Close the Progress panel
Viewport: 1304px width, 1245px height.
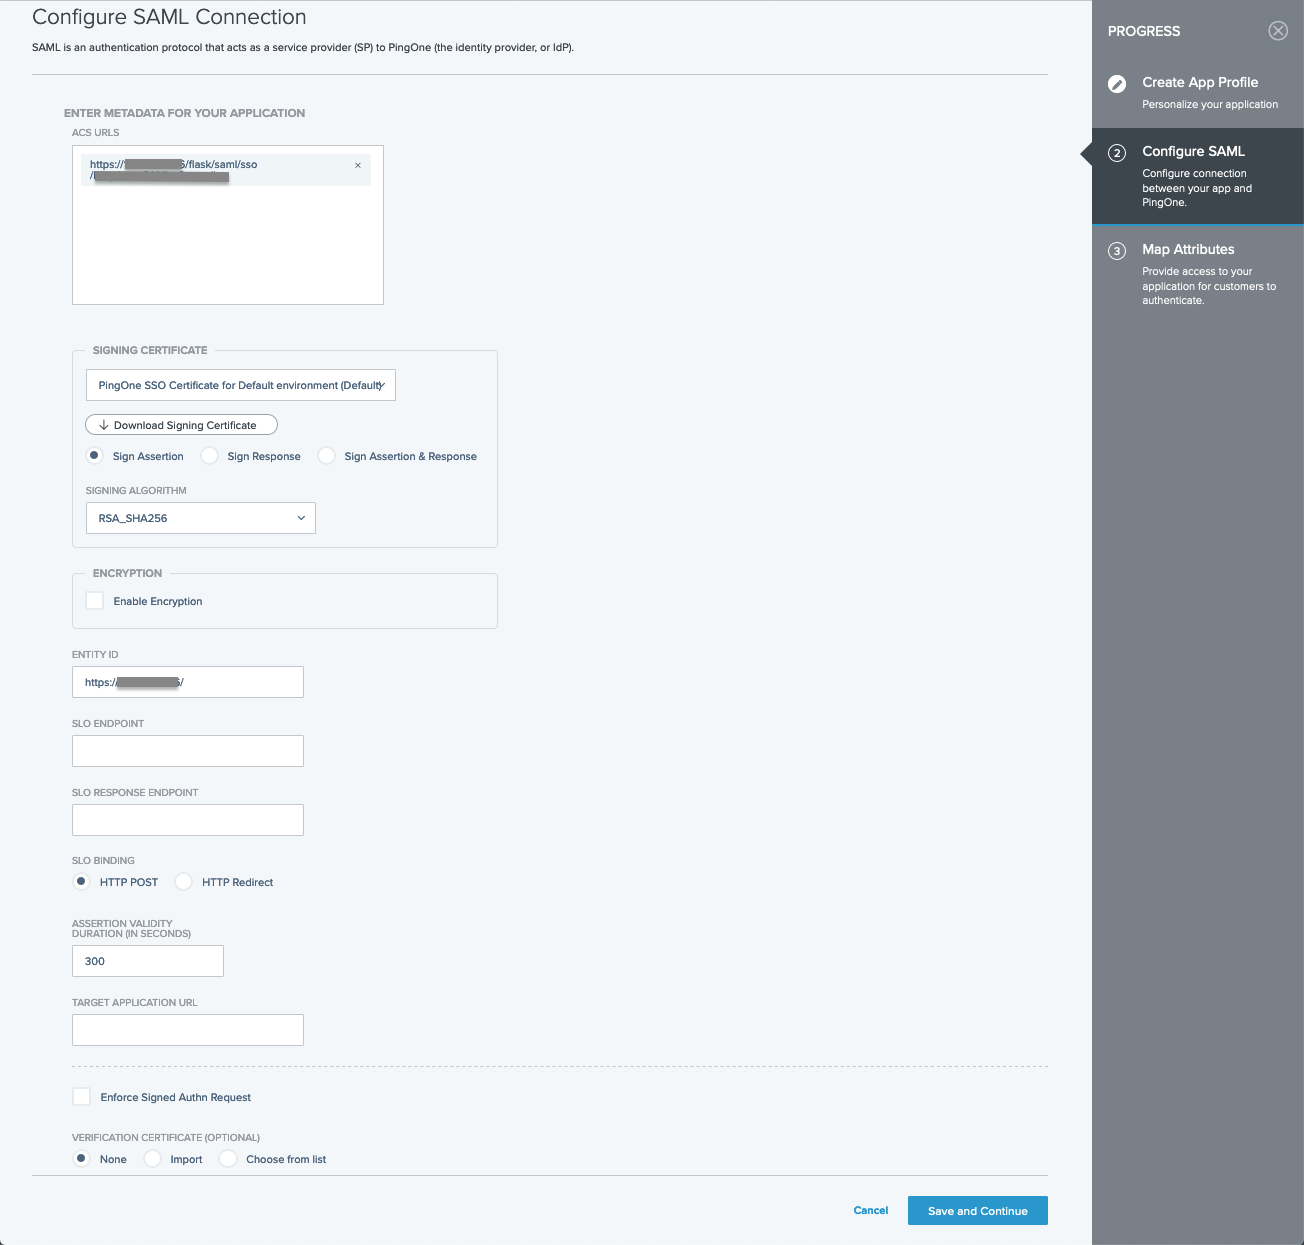coord(1278,31)
